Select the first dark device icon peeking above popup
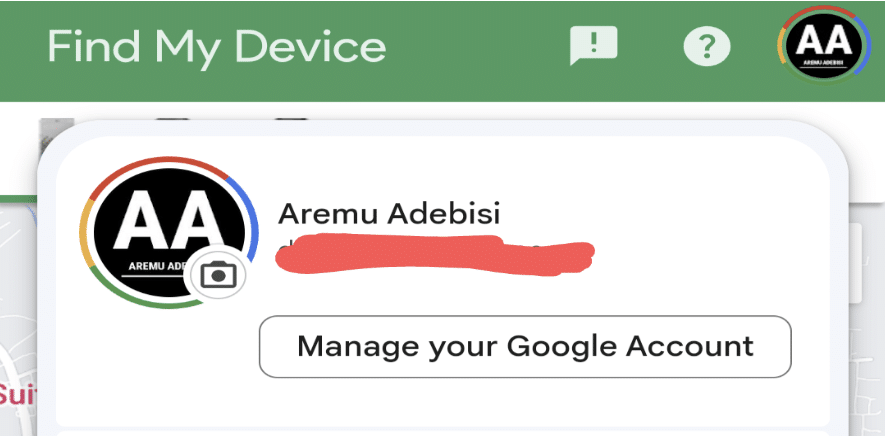Screen dimensions: 886x436 click(x=172, y=120)
